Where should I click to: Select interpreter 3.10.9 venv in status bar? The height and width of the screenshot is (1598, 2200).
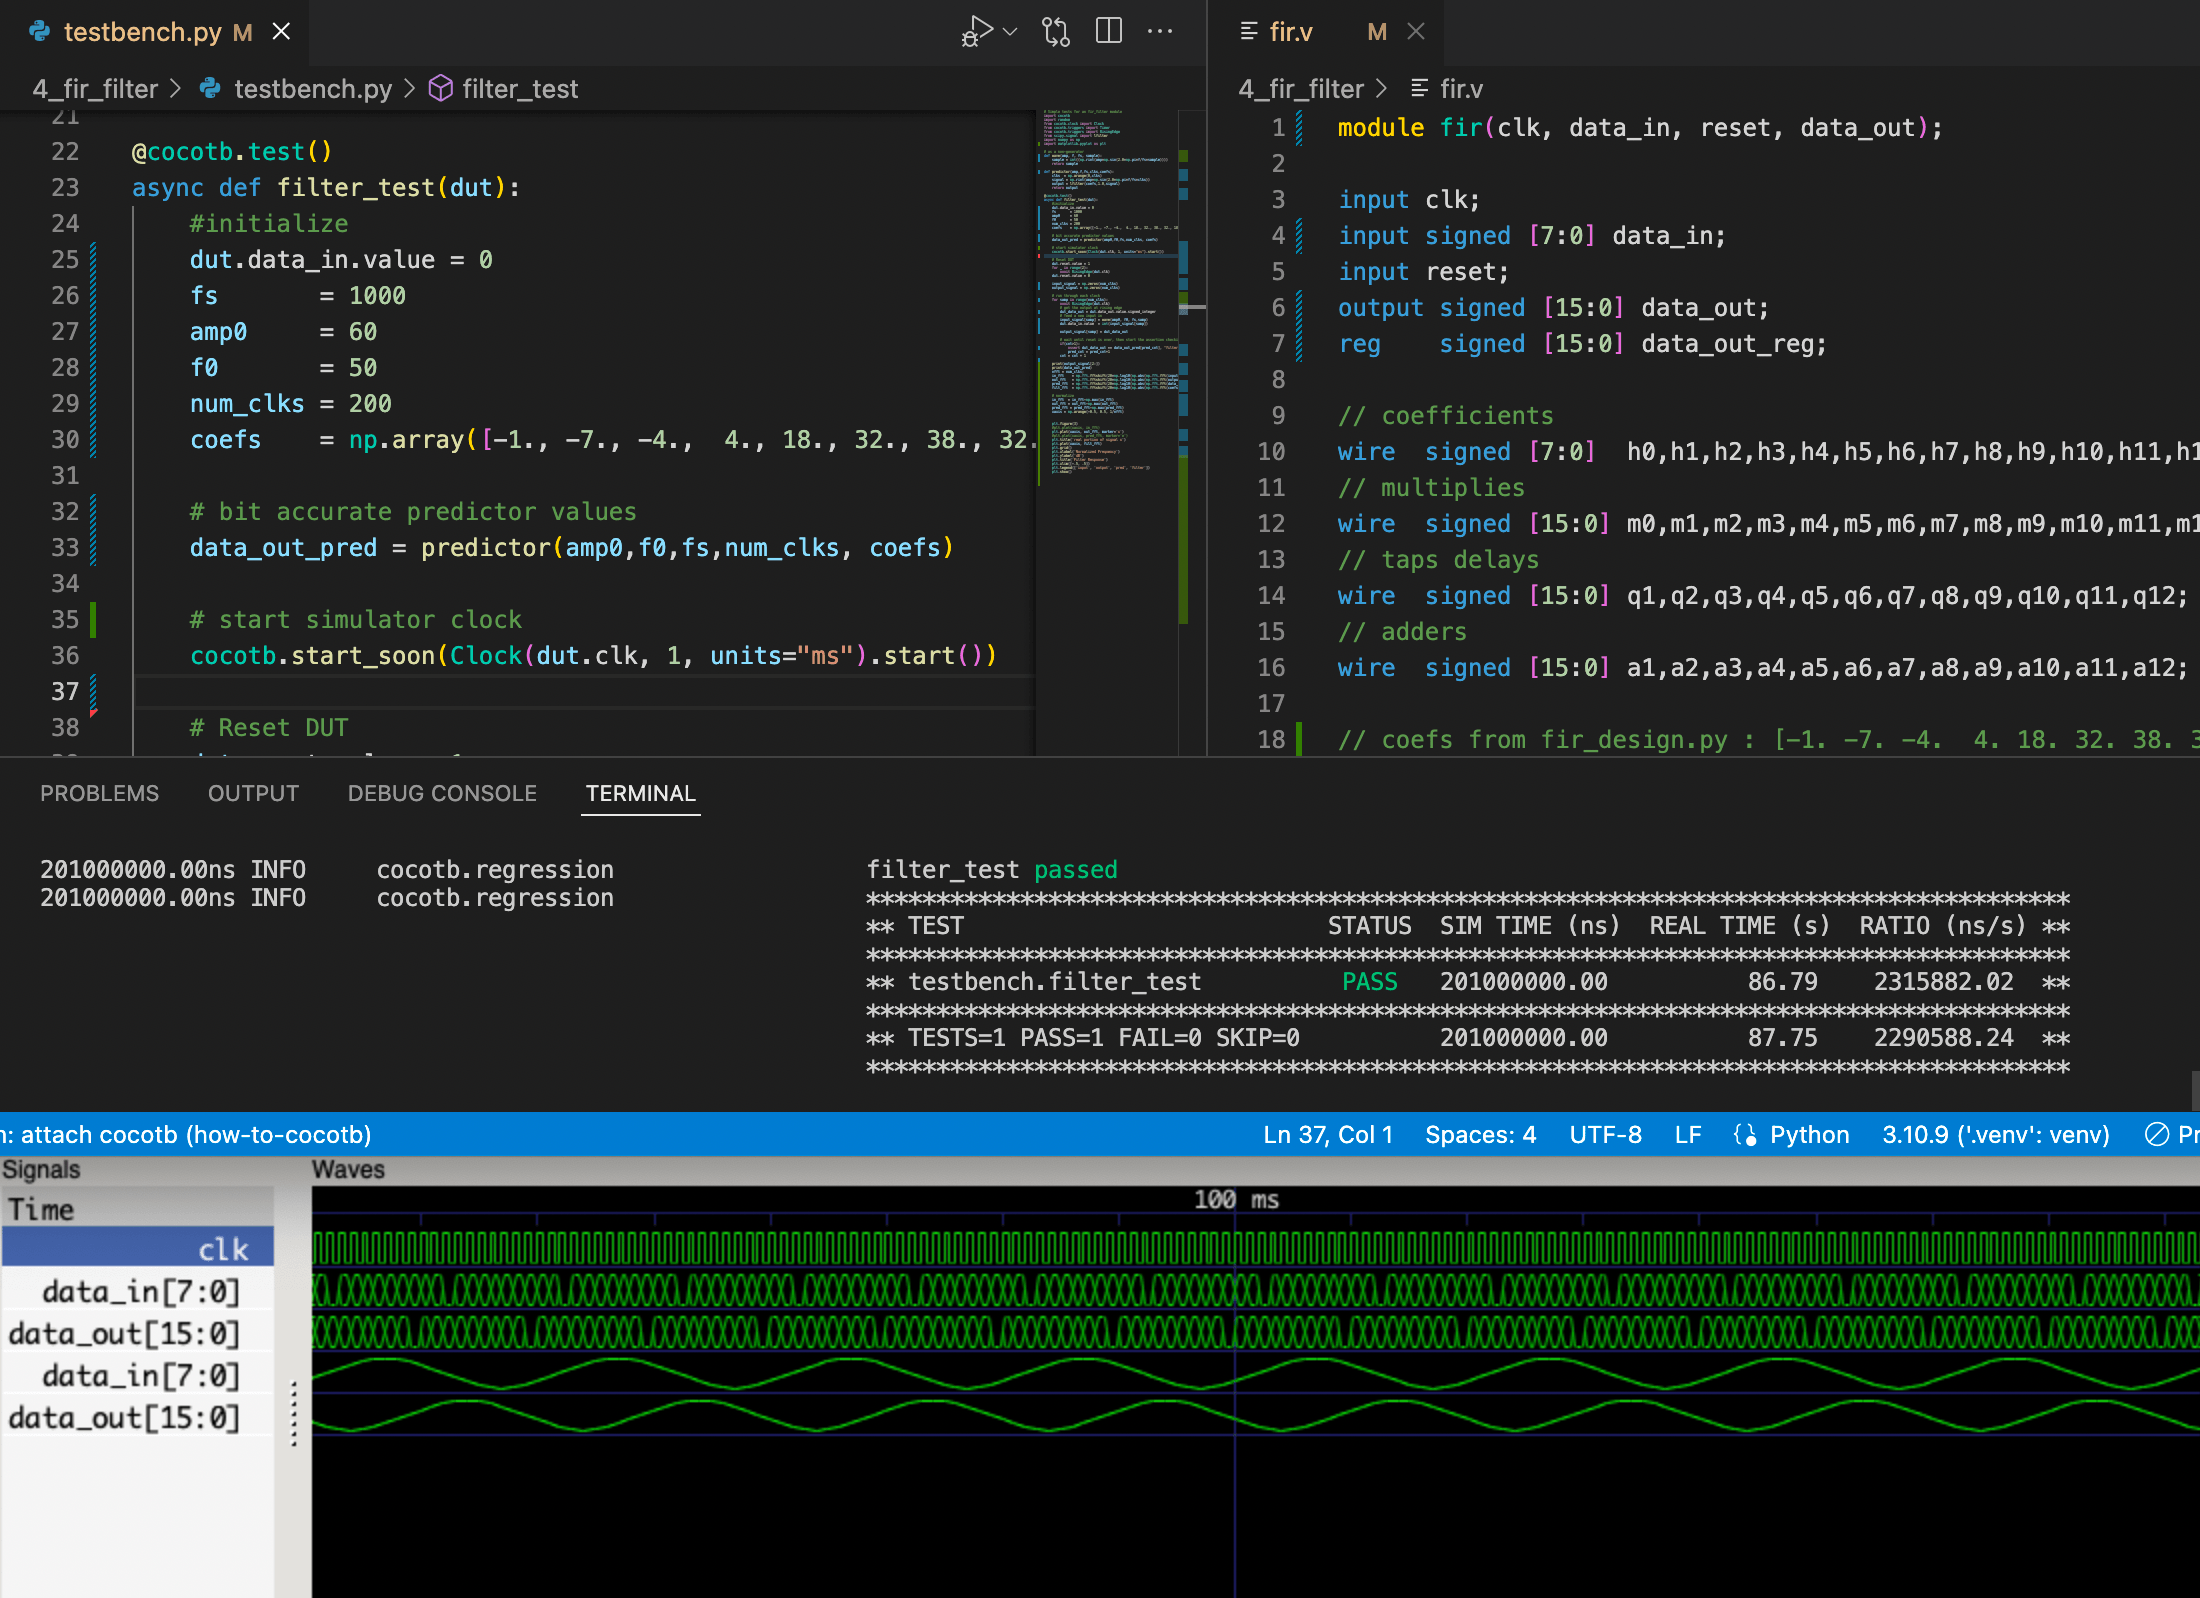point(1995,1135)
